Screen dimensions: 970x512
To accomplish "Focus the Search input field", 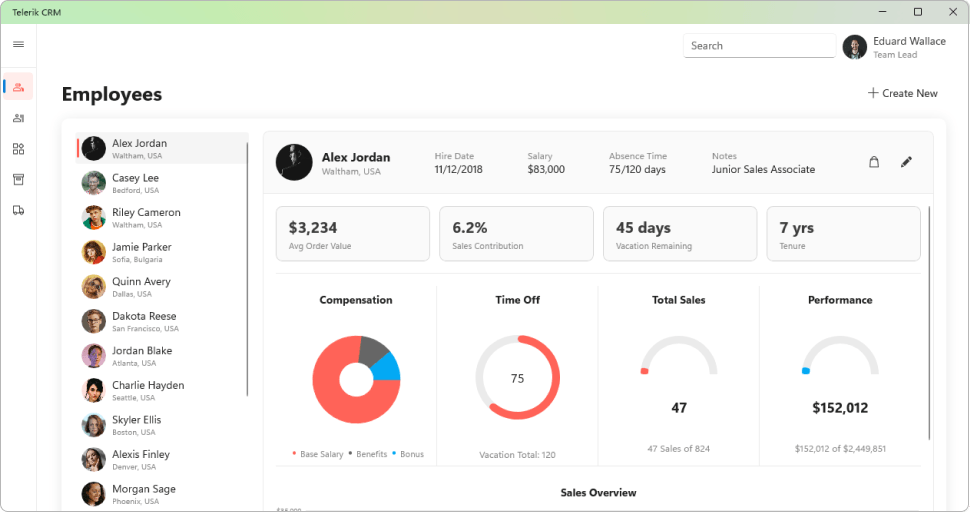I will 759,46.
